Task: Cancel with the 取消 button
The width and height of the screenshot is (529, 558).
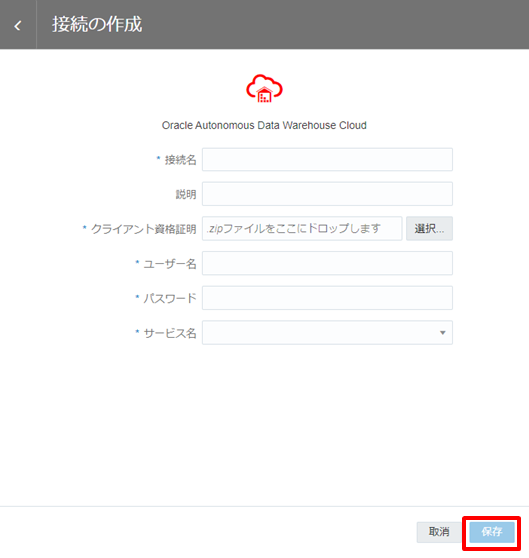Action: [439, 532]
